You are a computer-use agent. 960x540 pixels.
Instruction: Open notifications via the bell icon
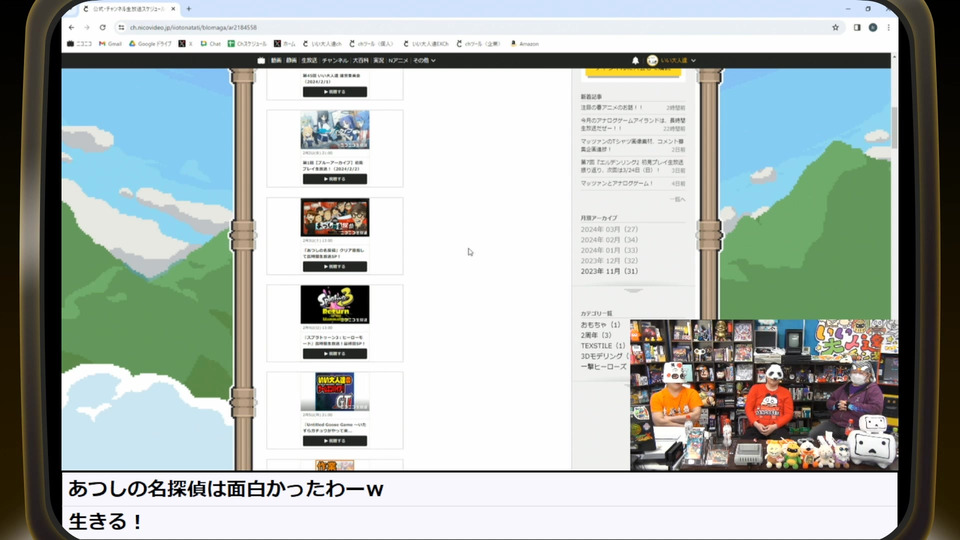635,61
